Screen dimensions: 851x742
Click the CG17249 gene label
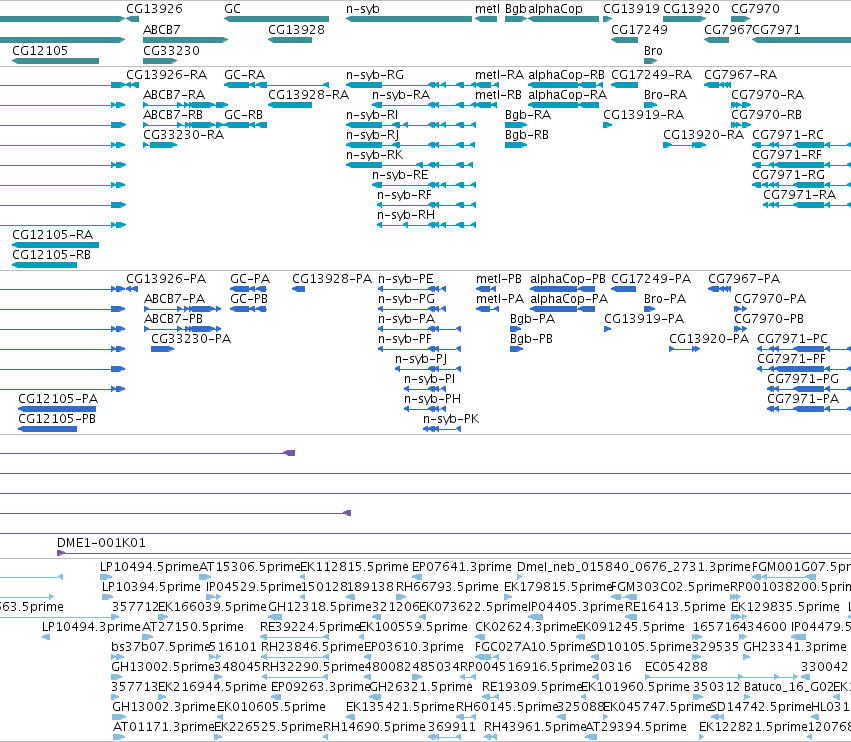[x=639, y=29]
